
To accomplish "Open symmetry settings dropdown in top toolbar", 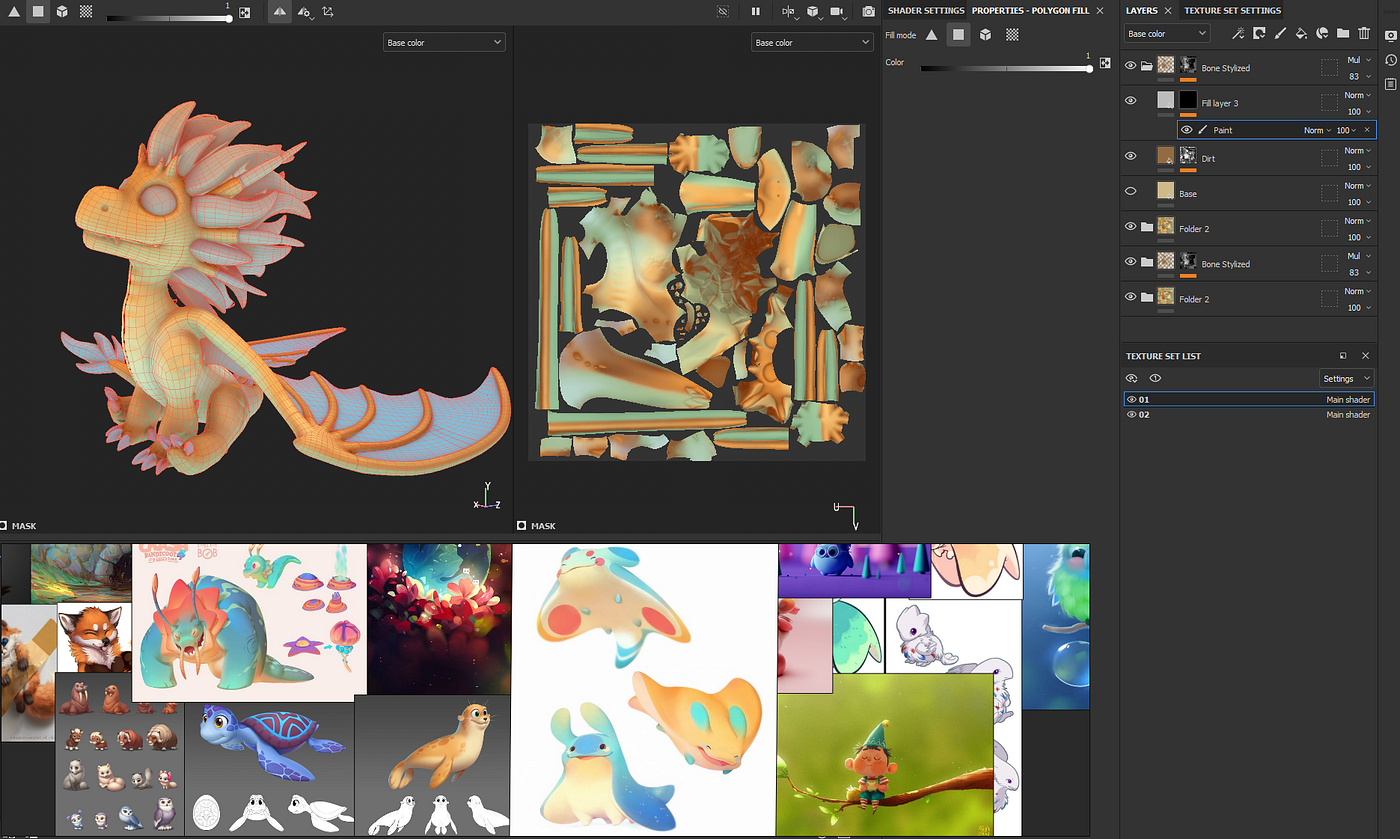I will 304,13.
